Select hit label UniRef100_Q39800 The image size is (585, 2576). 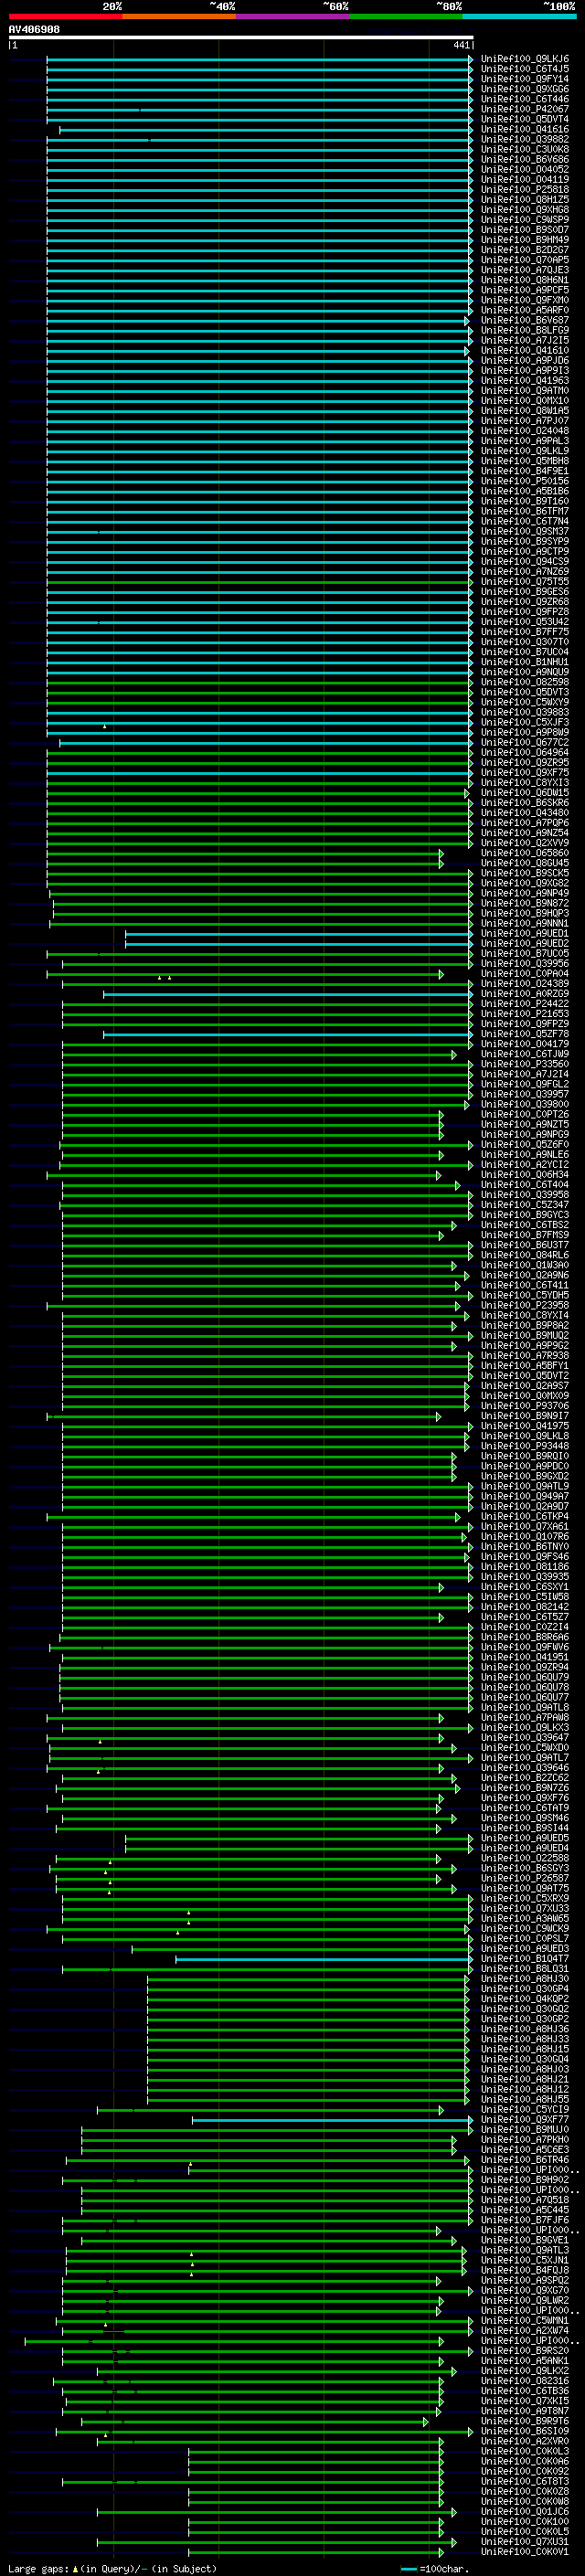click(525, 1104)
